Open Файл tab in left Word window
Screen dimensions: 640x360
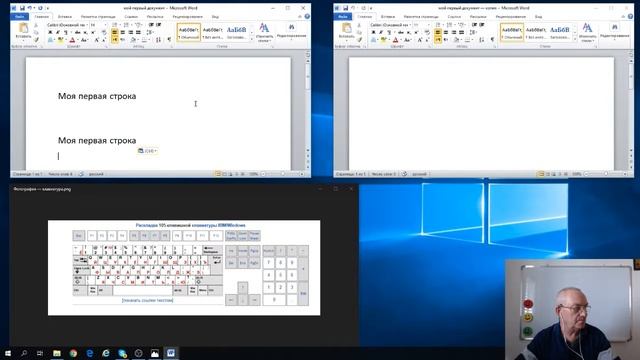[19, 17]
